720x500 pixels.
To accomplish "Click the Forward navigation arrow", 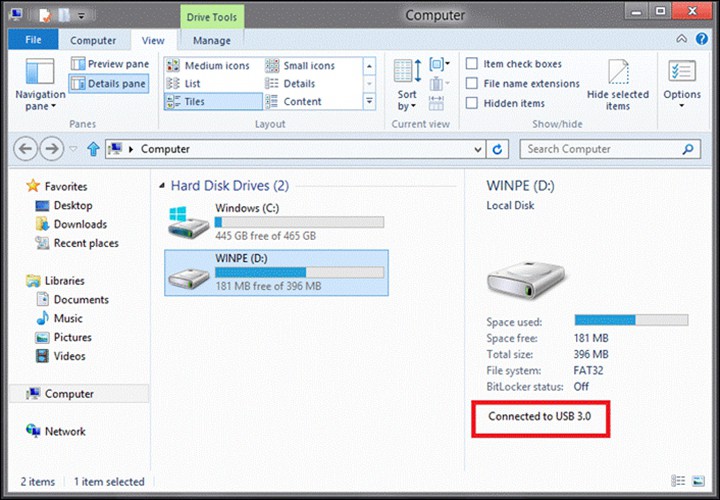I will [51, 149].
